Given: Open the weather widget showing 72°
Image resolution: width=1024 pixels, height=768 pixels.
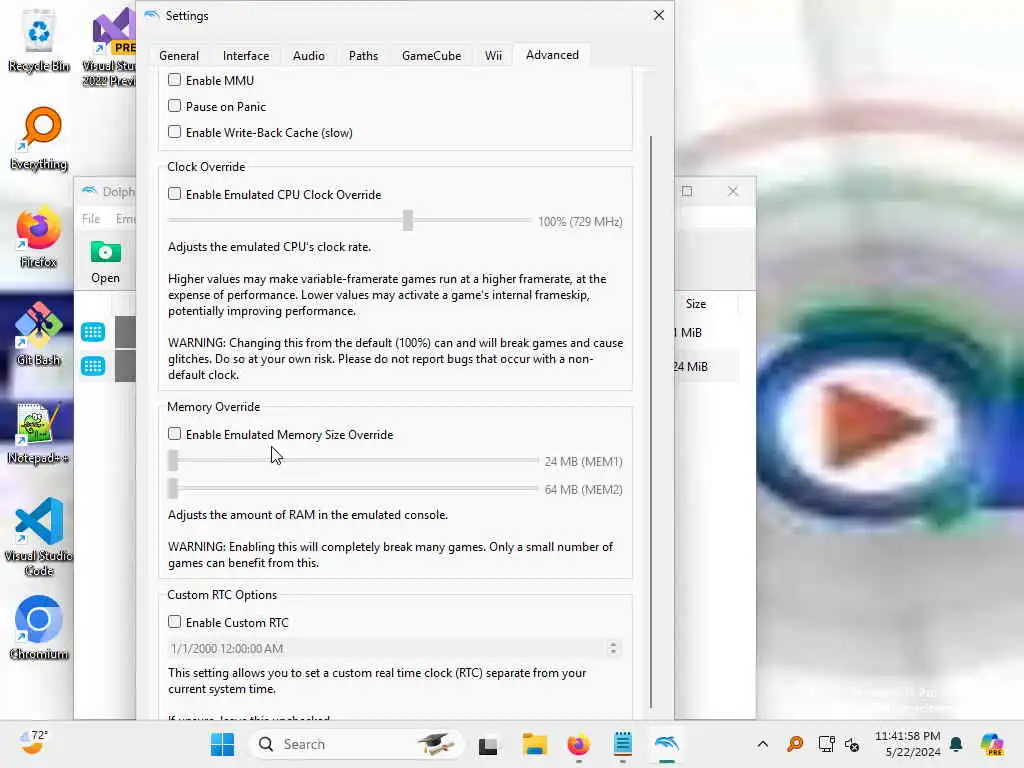Looking at the screenshot, I should 33,743.
